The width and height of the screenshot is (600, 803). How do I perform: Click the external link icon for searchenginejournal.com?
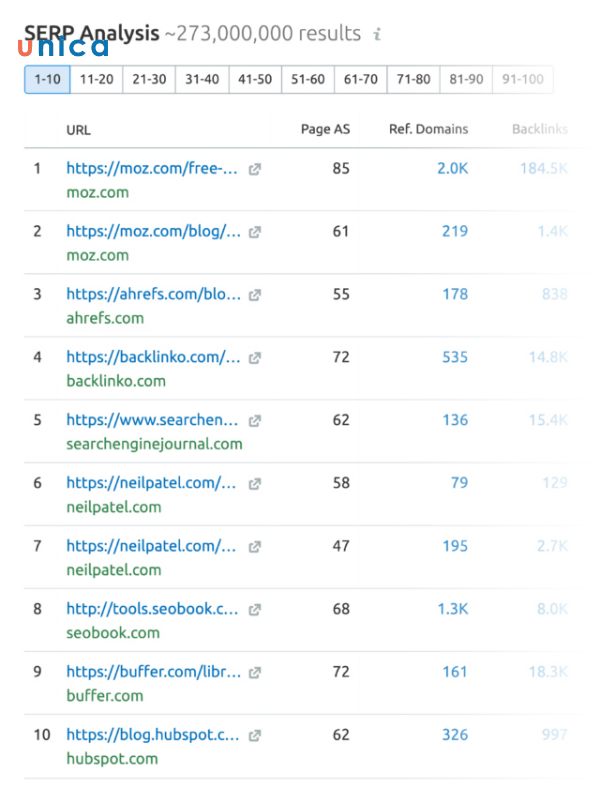coord(253,420)
